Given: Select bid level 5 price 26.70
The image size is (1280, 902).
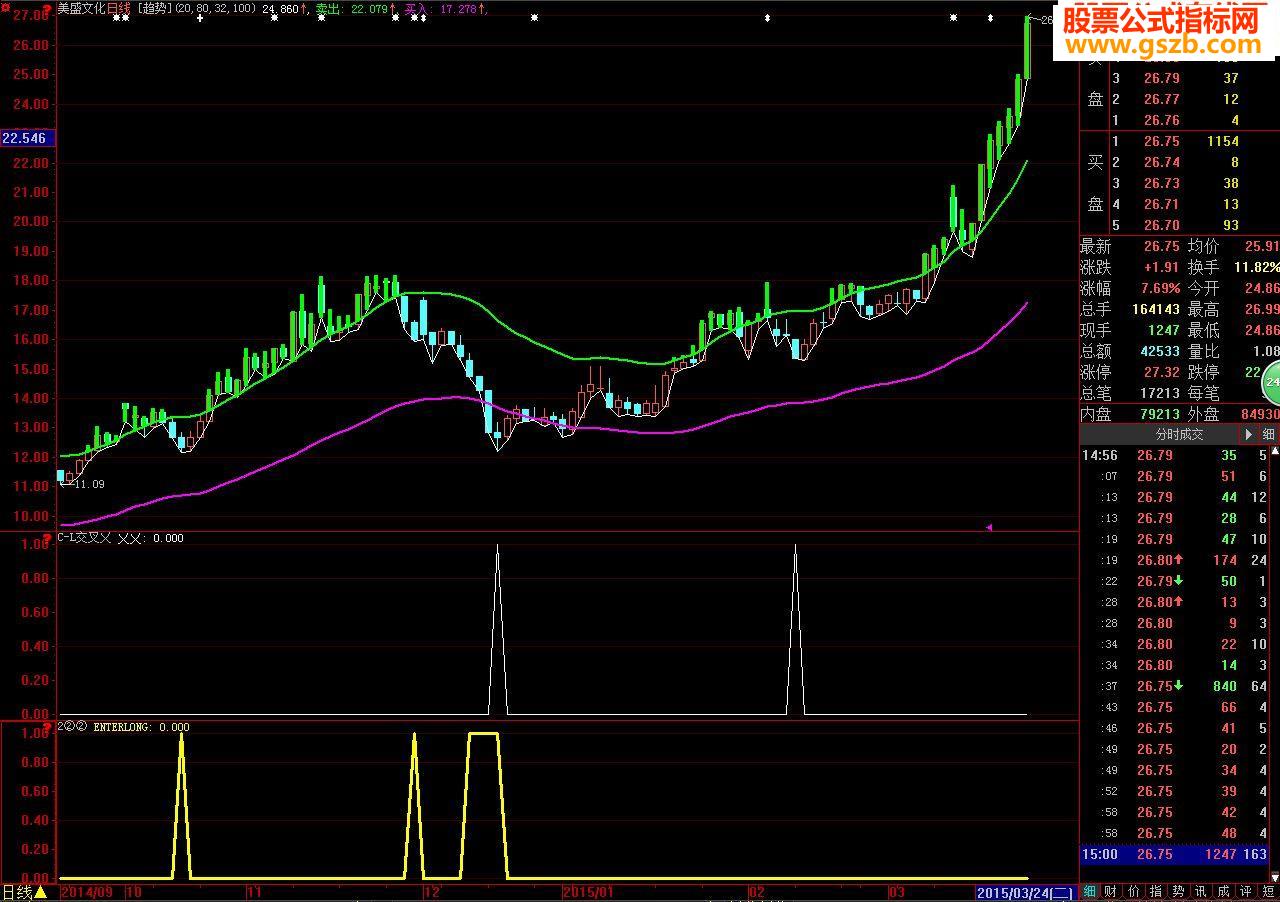Looking at the screenshot, I should (1160, 225).
